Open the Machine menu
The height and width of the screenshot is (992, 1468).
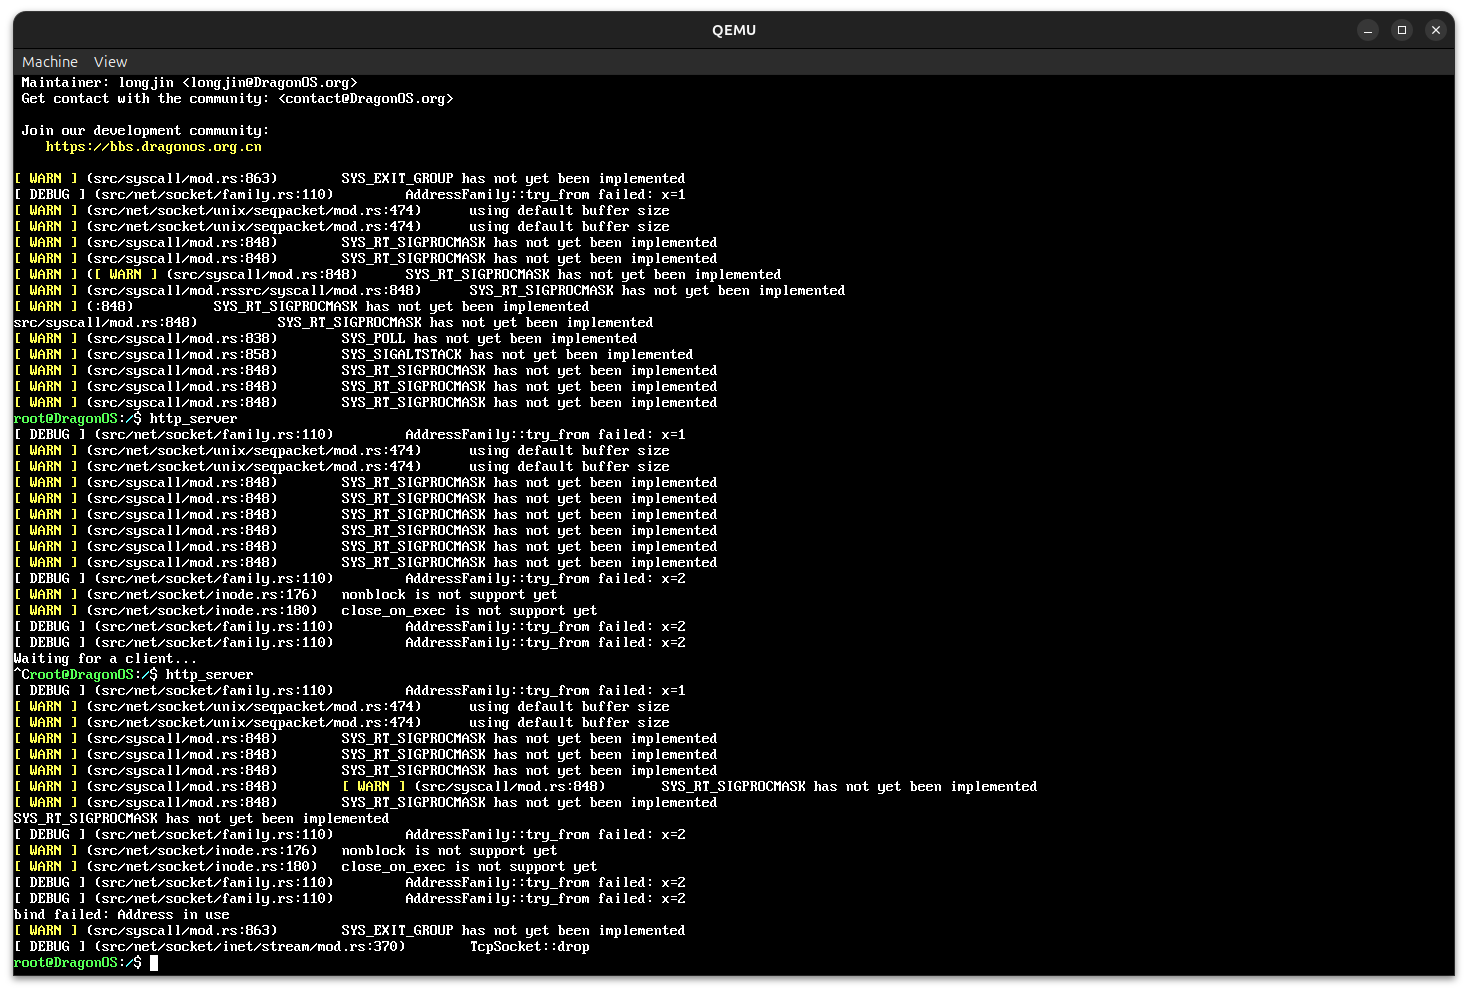coord(49,62)
